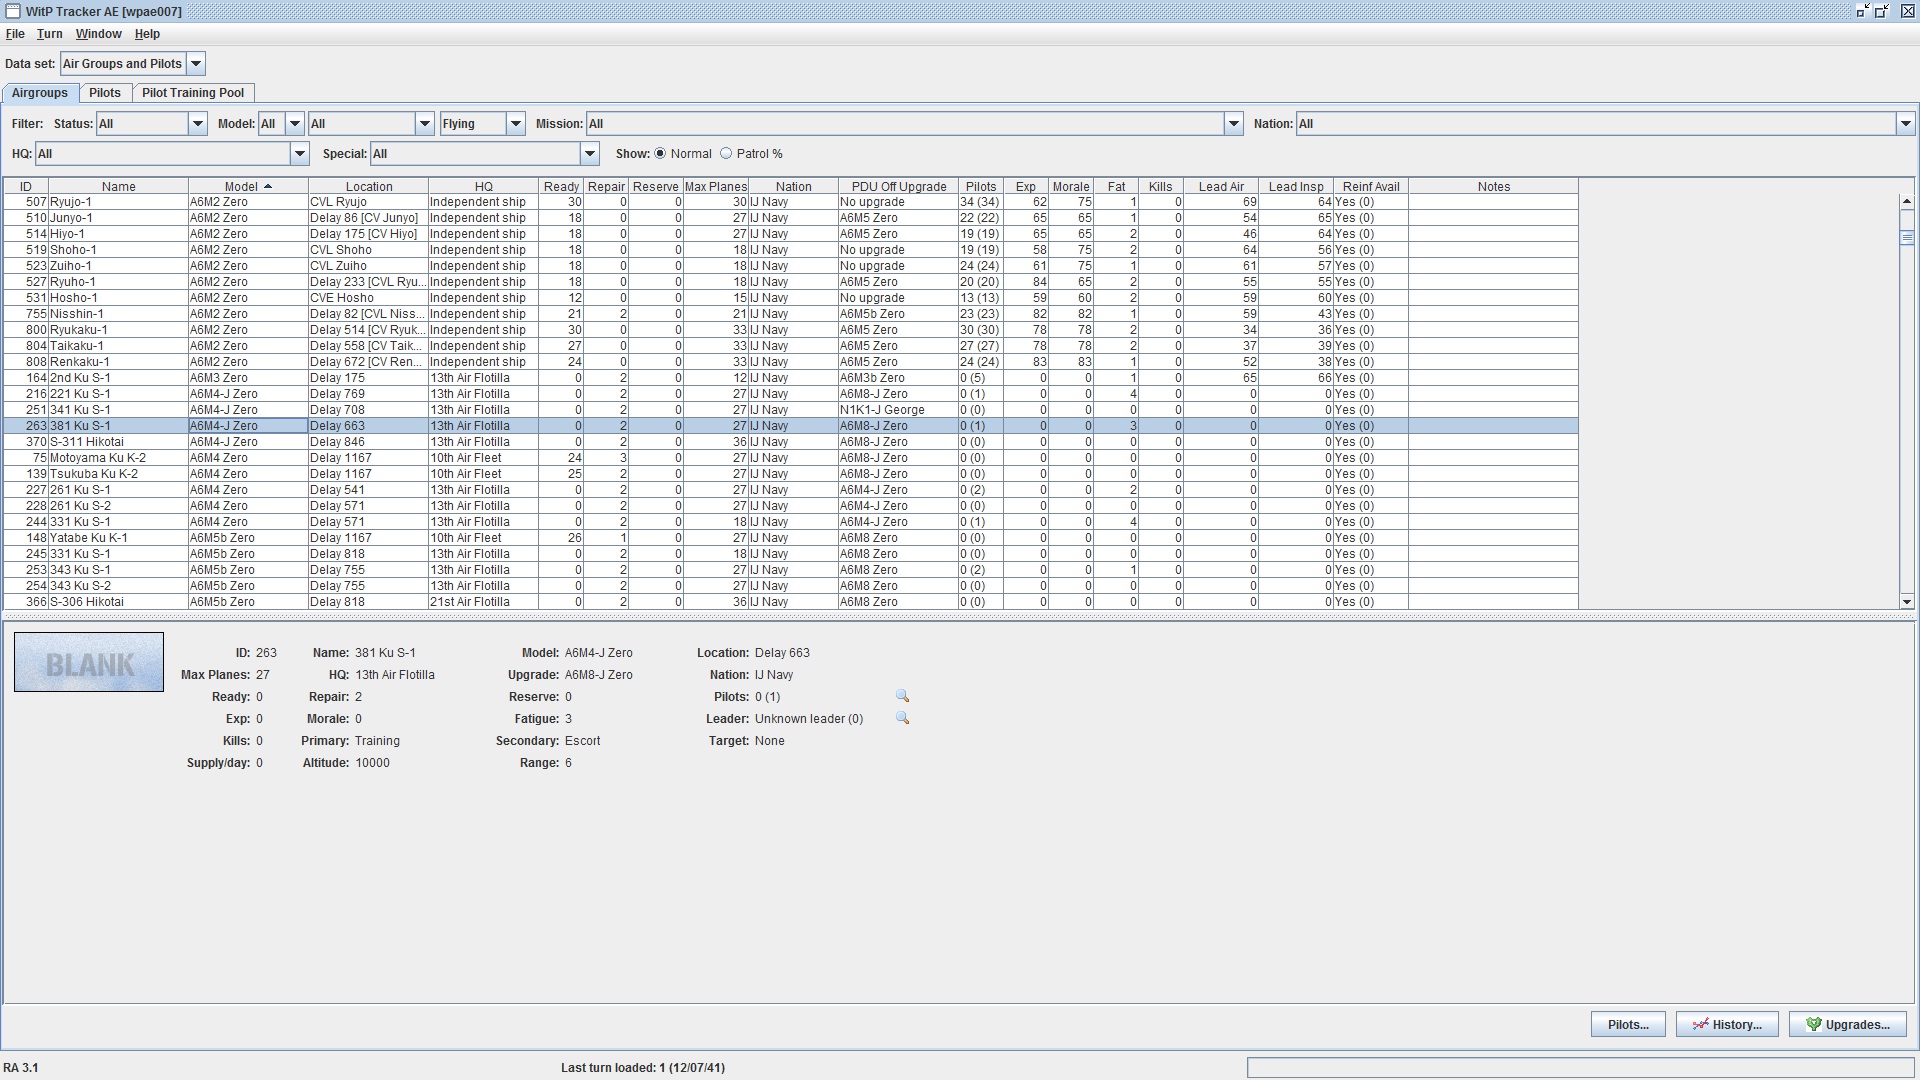1920x1080 pixels.
Task: Expand the Data set dropdown
Action: tap(196, 63)
